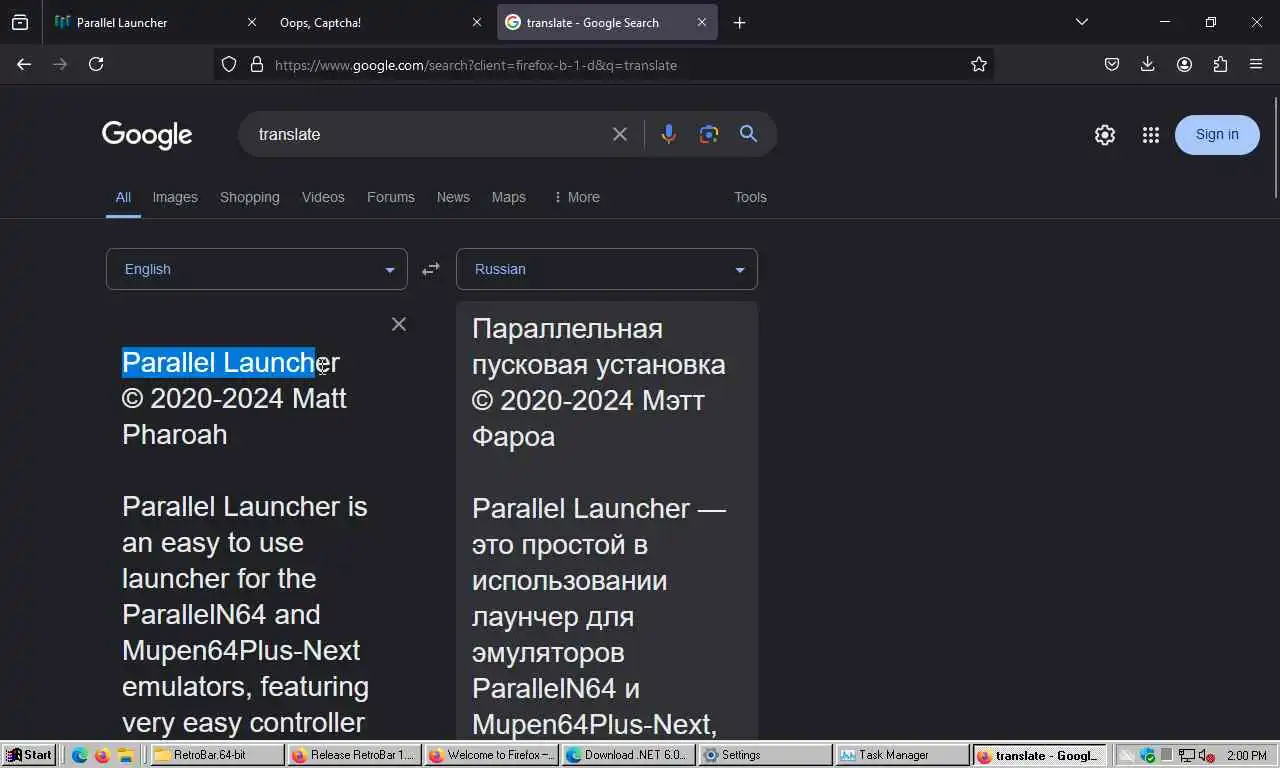Click into the Google search query field
Viewport: 1280px width, 768px height.
[425, 134]
